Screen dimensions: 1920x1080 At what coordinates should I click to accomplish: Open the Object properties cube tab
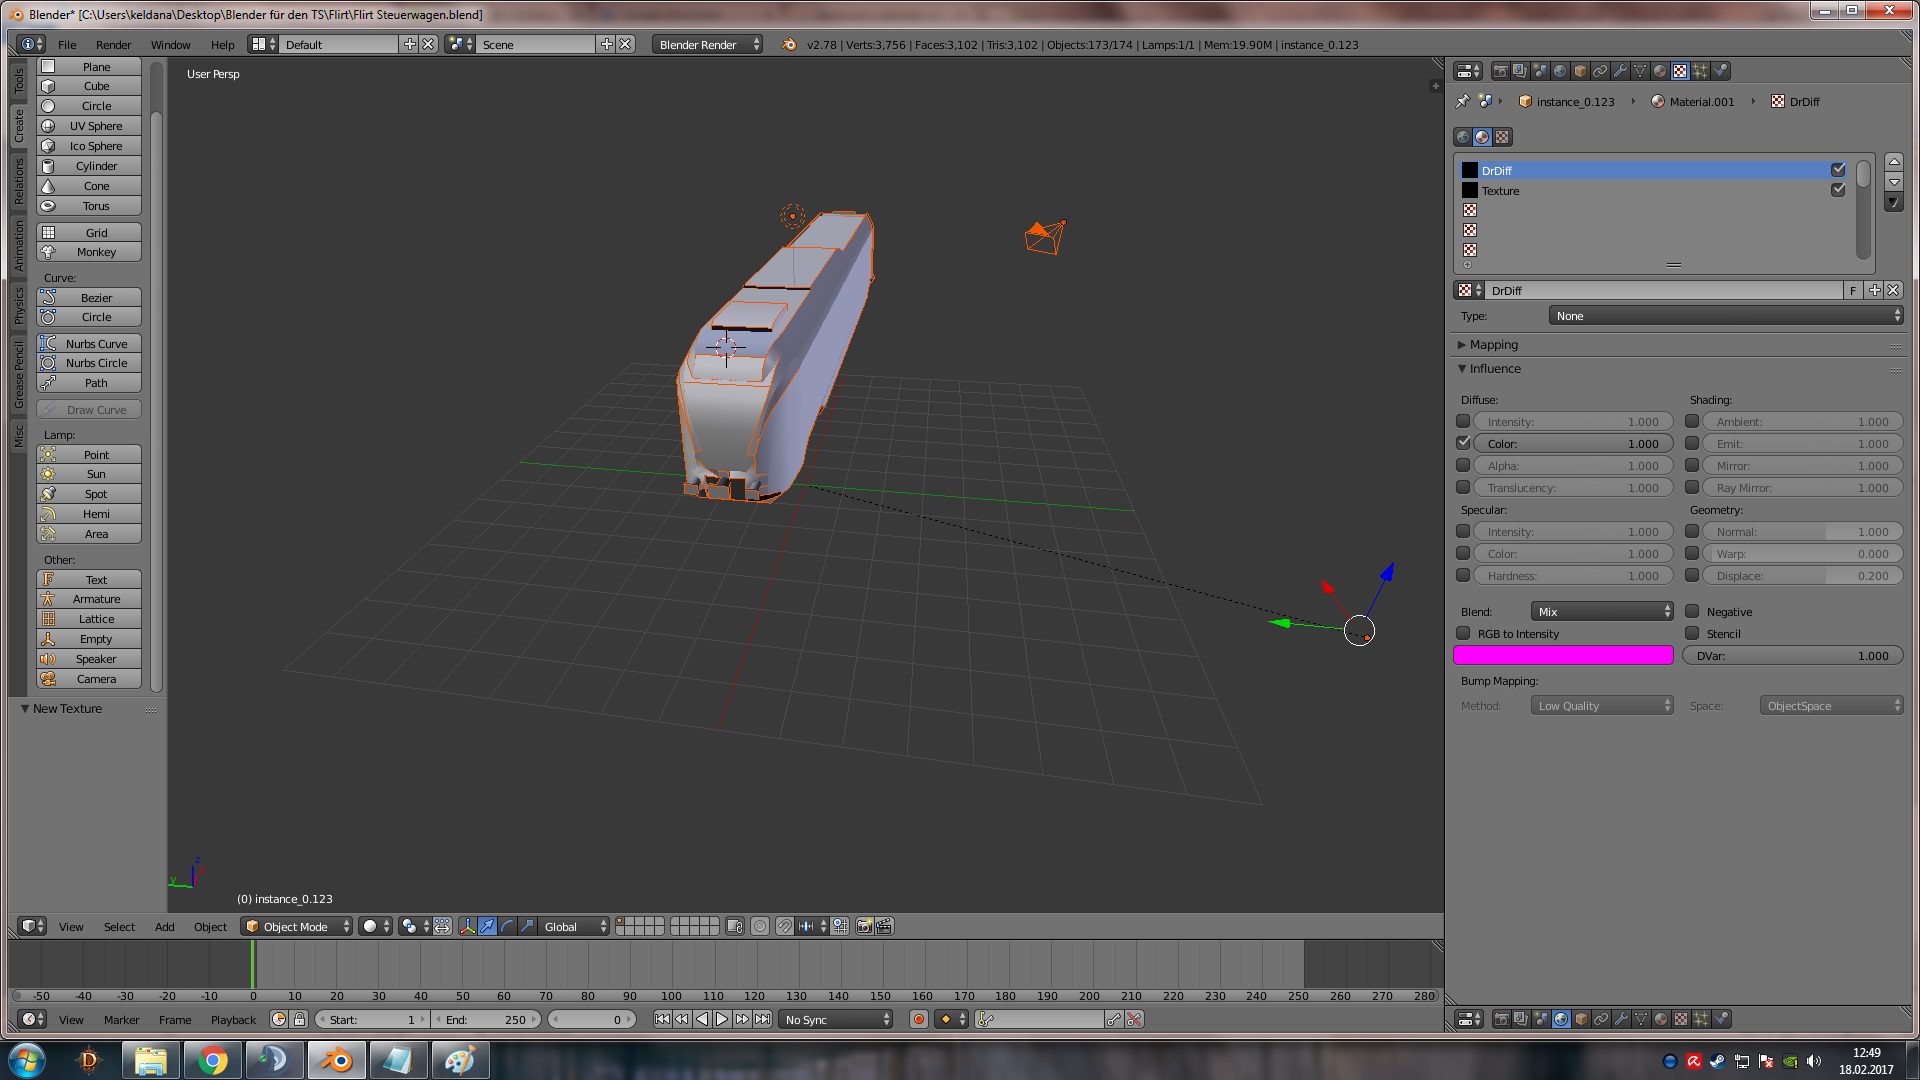(x=1580, y=71)
